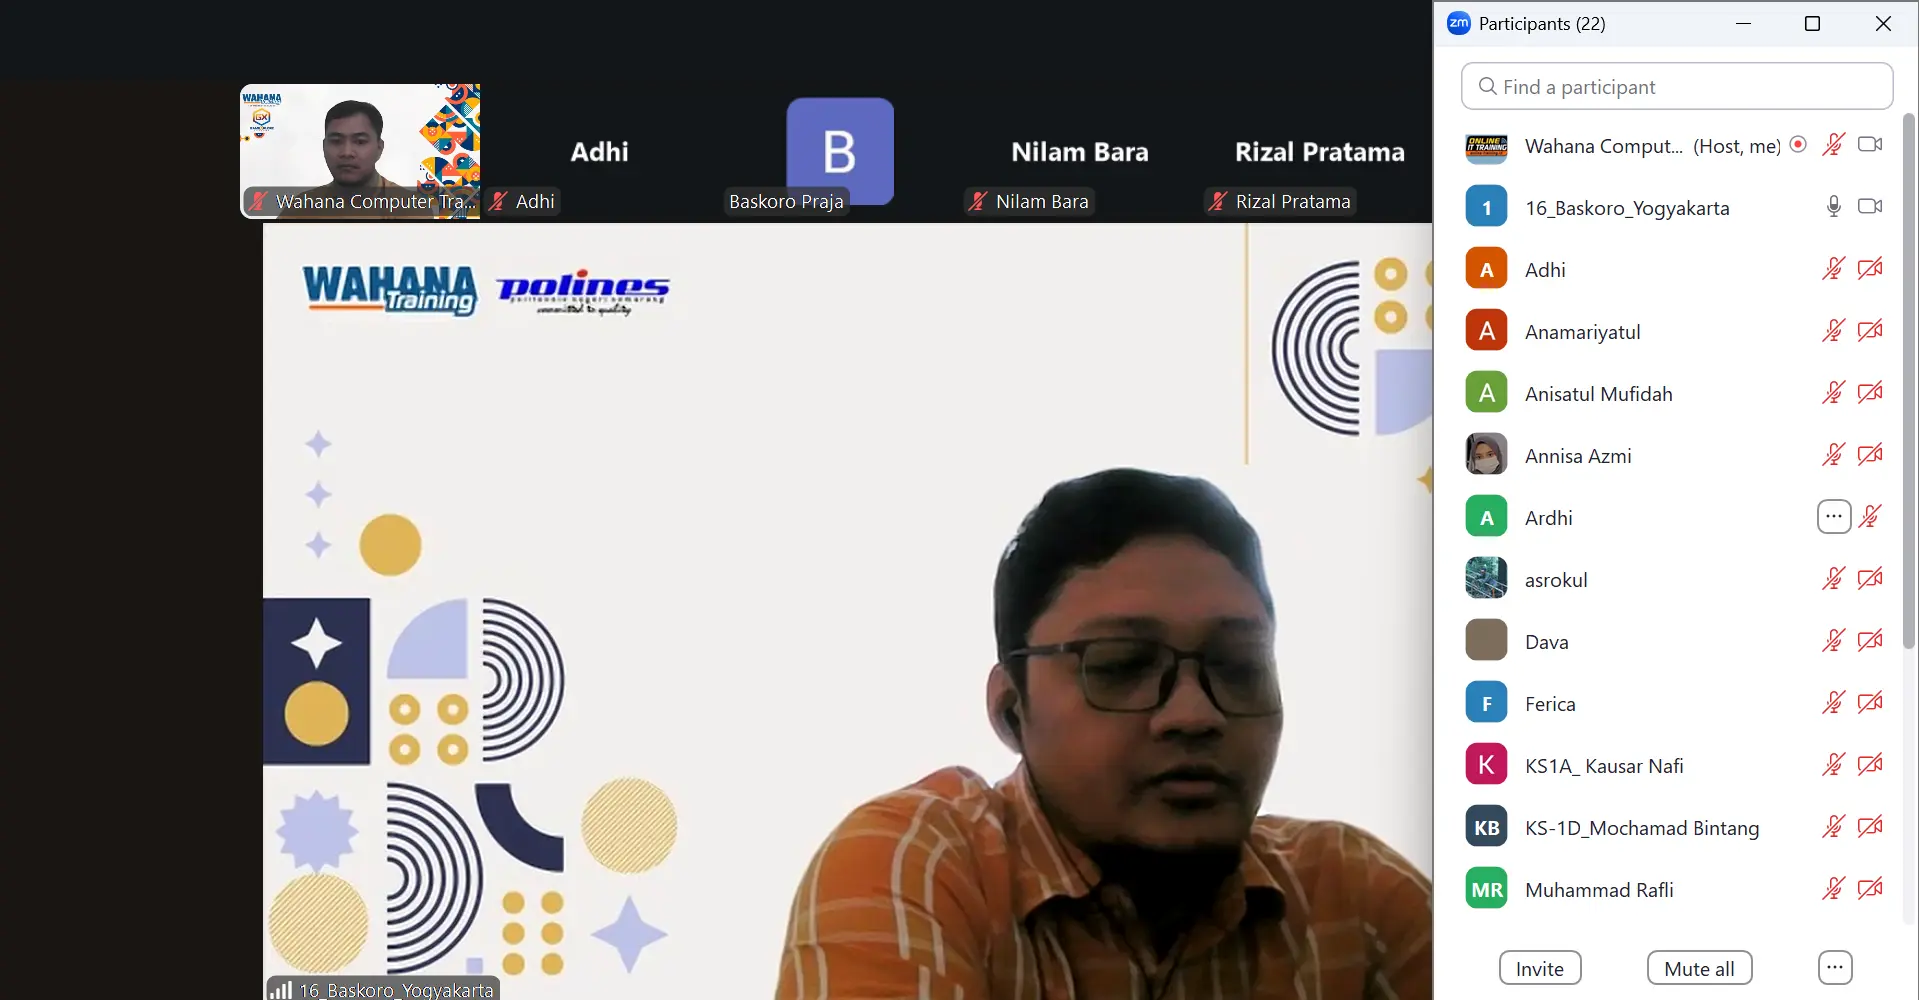Select the Wahana Computer Training video thumbnail

(360, 151)
